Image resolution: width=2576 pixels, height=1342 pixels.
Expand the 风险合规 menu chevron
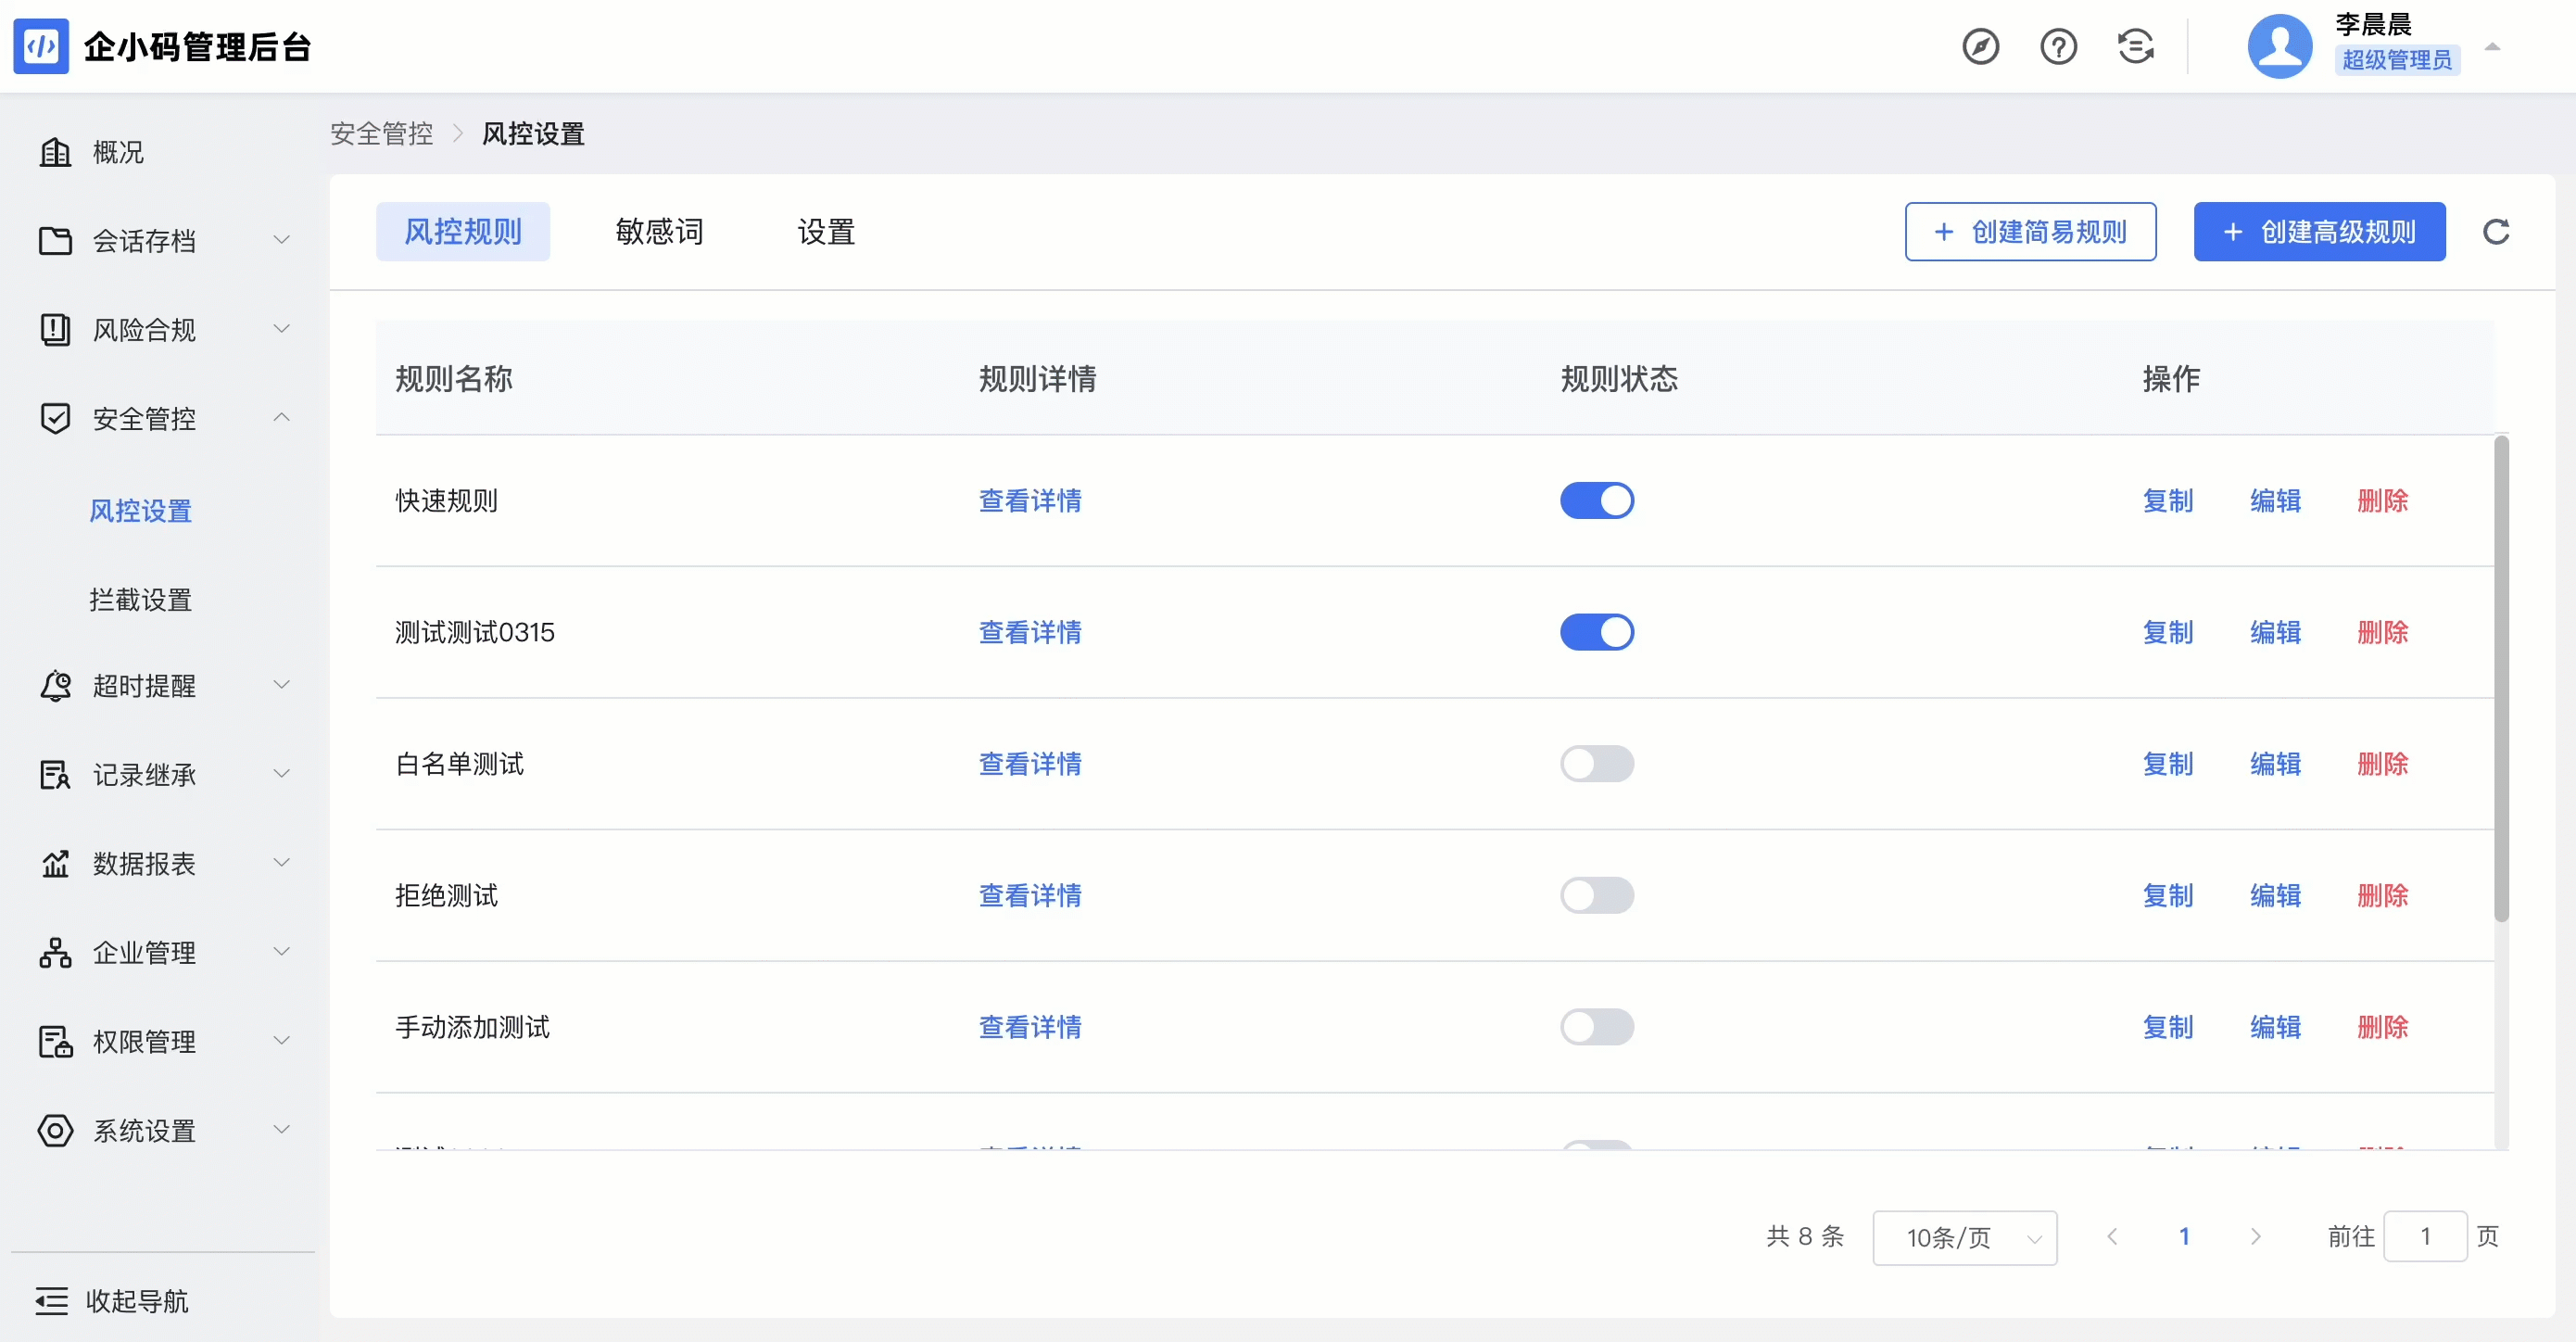282,329
